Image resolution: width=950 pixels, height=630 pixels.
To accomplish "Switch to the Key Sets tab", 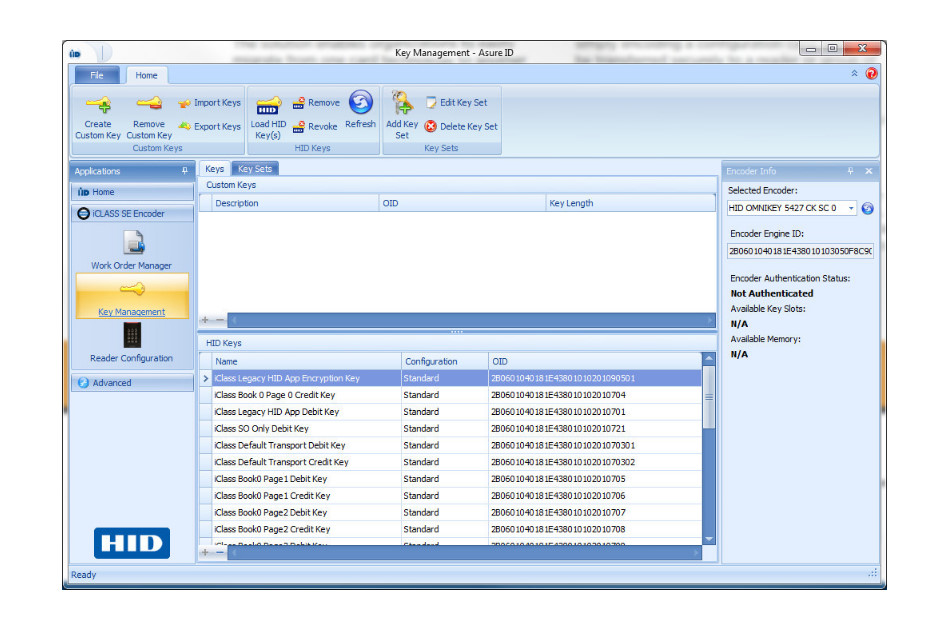I will click(x=255, y=169).
